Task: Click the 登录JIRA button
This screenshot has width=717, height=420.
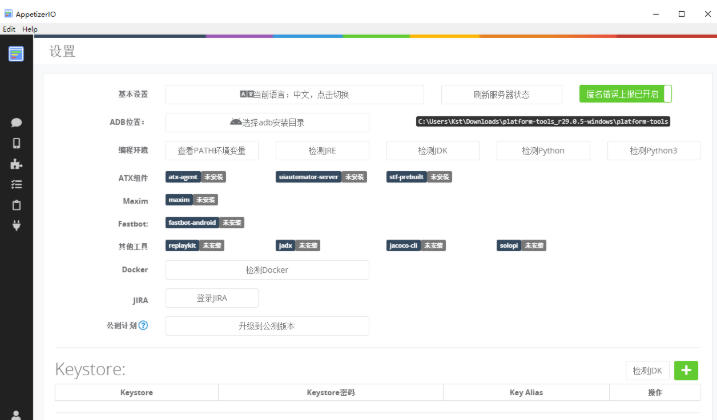Action: (212, 298)
